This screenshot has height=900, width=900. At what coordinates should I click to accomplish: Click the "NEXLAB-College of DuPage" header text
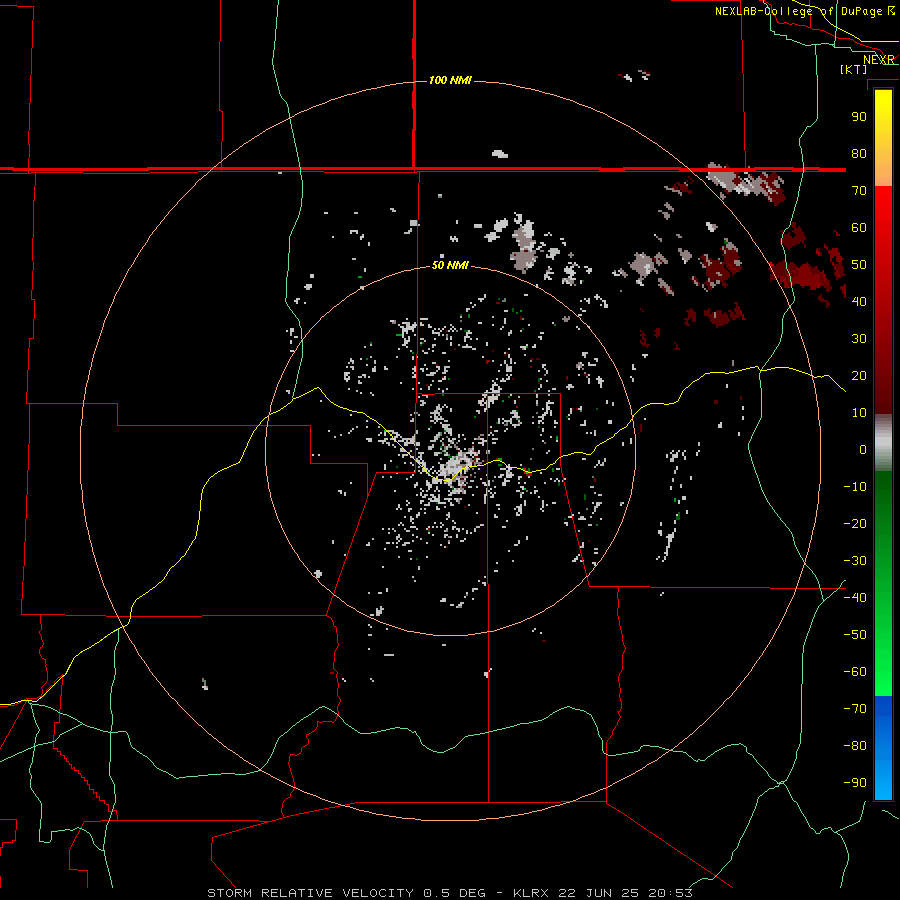coord(798,11)
